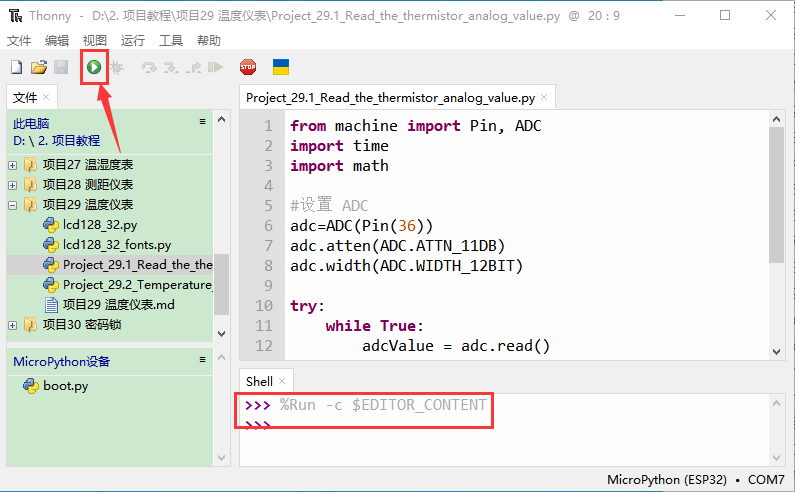
Task: Click the red Stop button icon
Action: pyautogui.click(x=248, y=67)
